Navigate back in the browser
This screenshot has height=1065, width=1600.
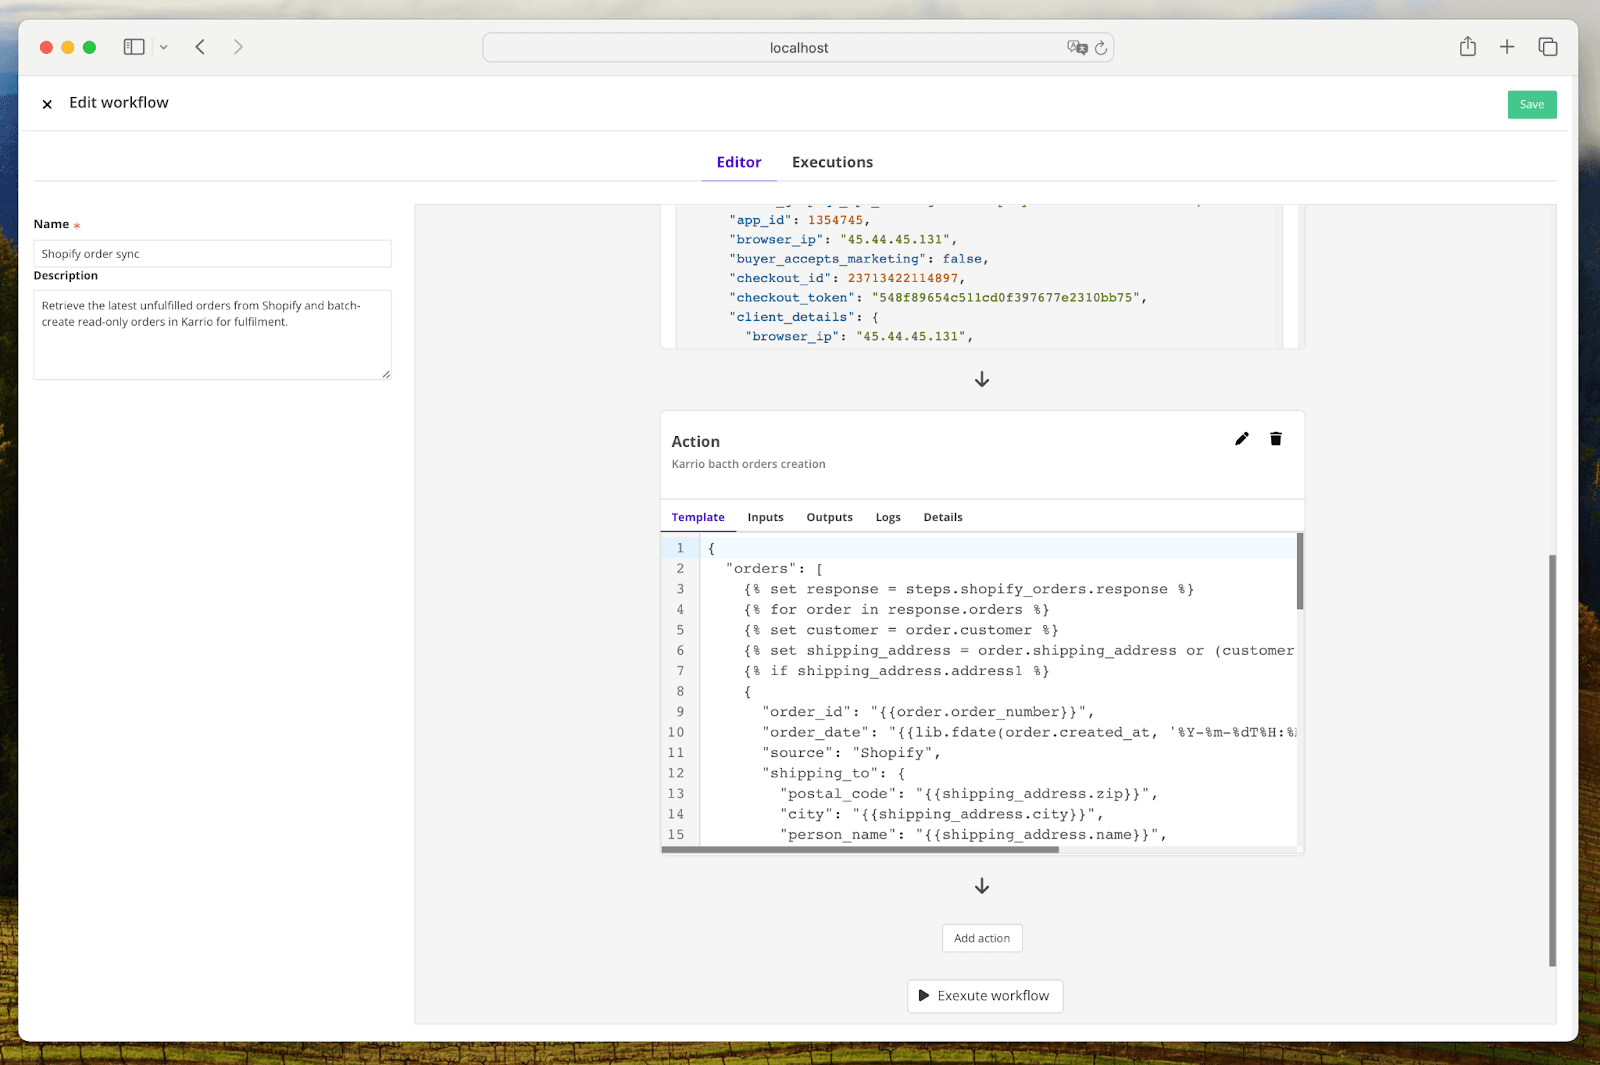click(x=200, y=46)
